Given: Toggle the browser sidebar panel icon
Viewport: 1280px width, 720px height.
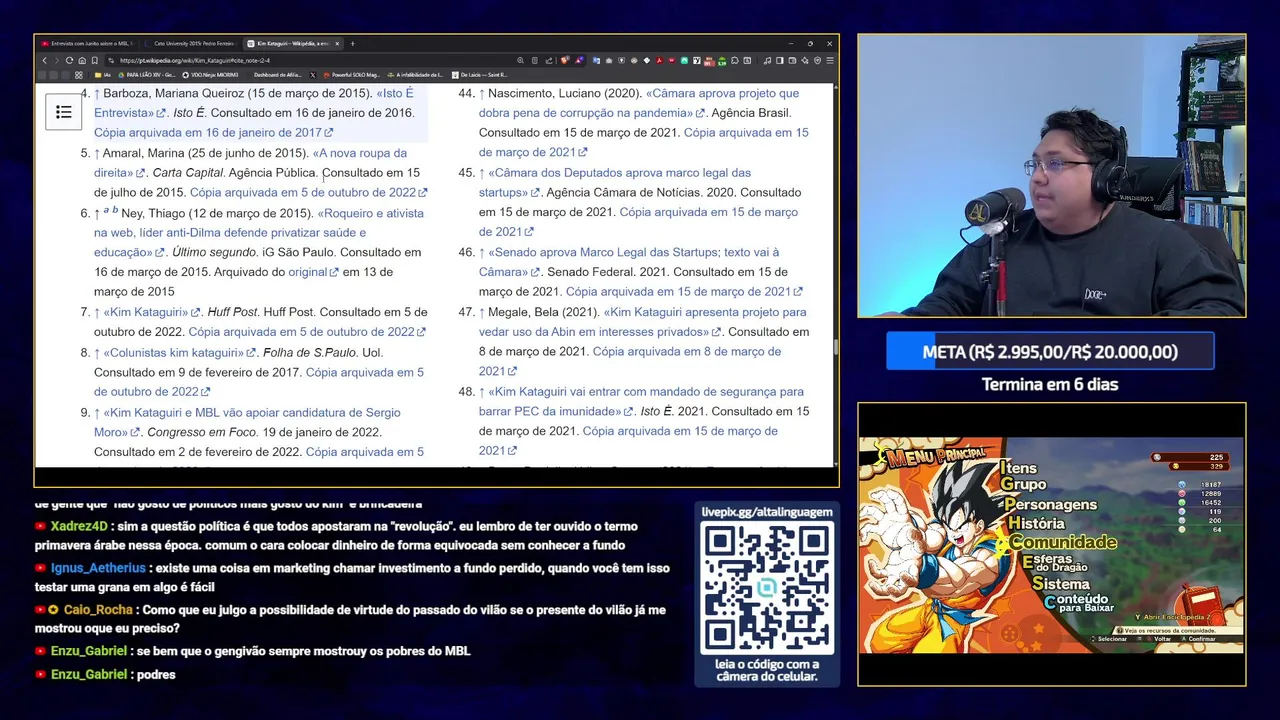Looking at the screenshot, I should coord(779,60).
